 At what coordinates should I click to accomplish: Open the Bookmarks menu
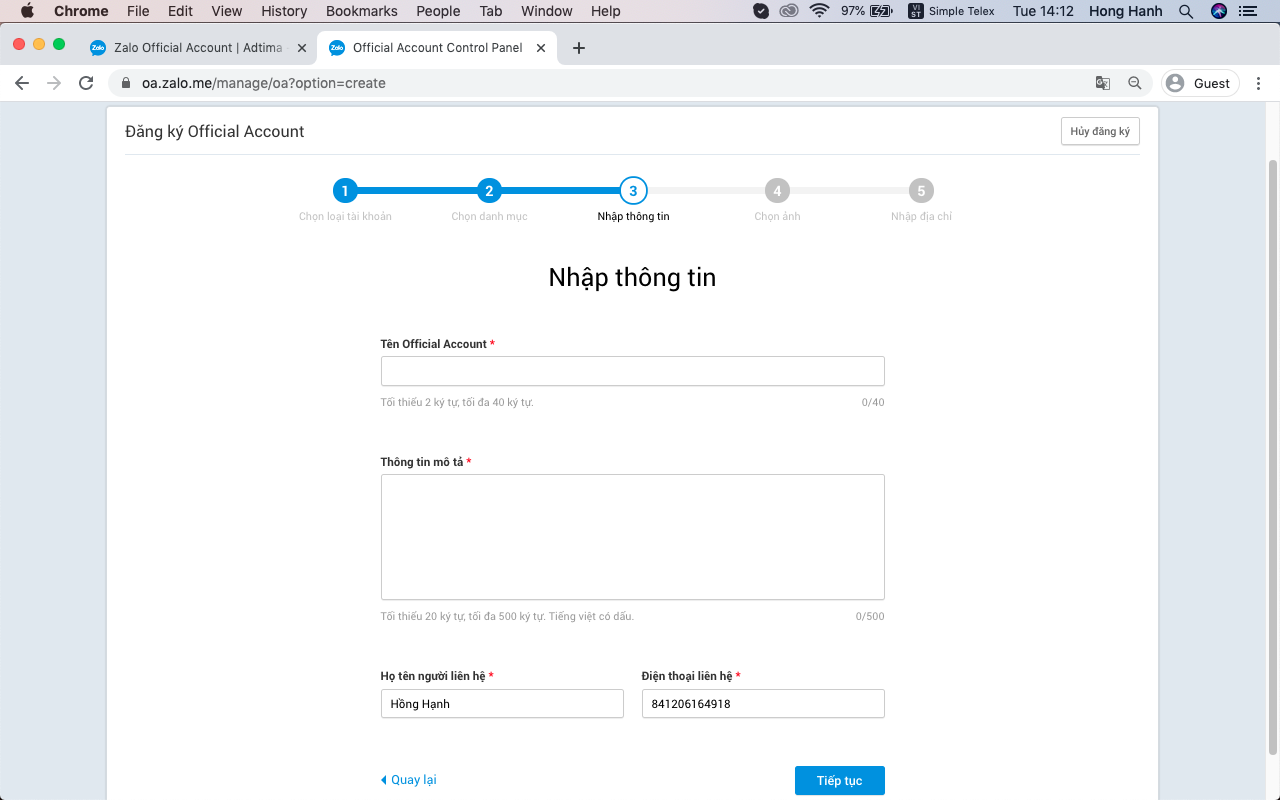[362, 11]
